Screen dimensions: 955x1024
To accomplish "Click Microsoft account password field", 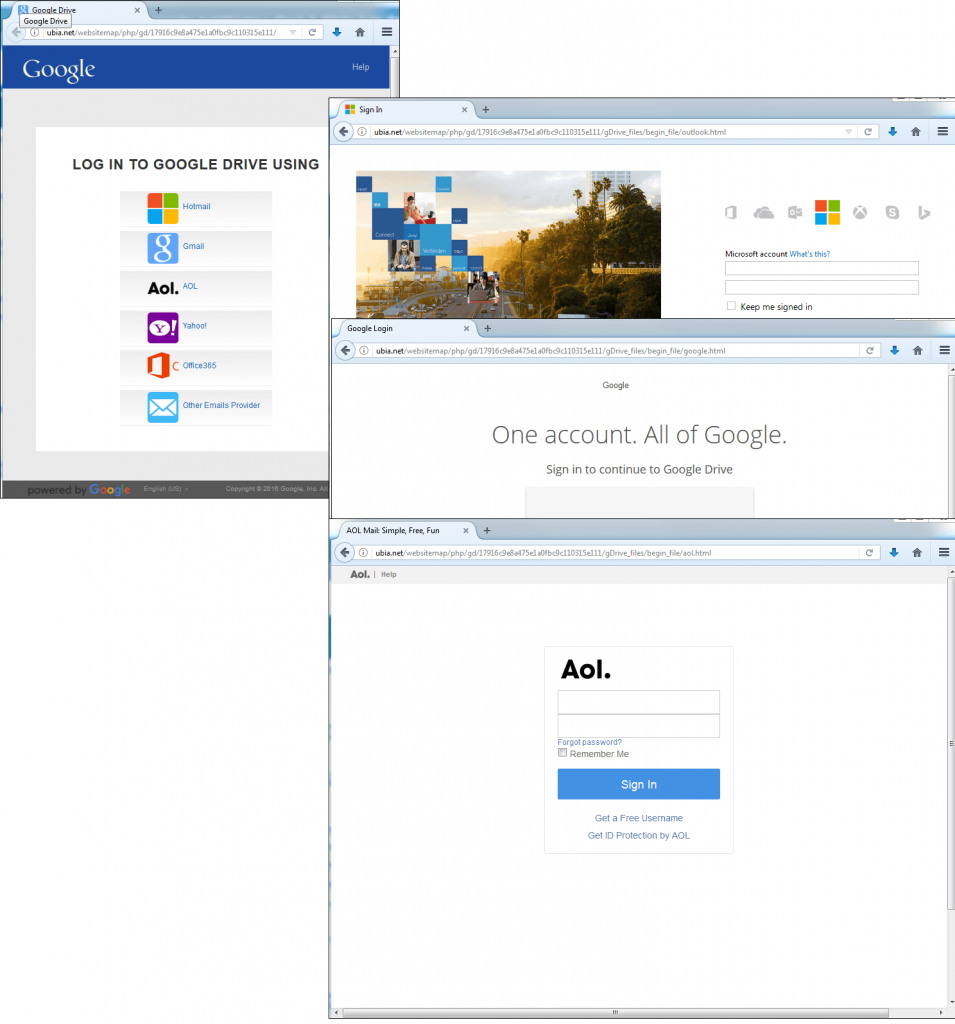I will coord(822,287).
